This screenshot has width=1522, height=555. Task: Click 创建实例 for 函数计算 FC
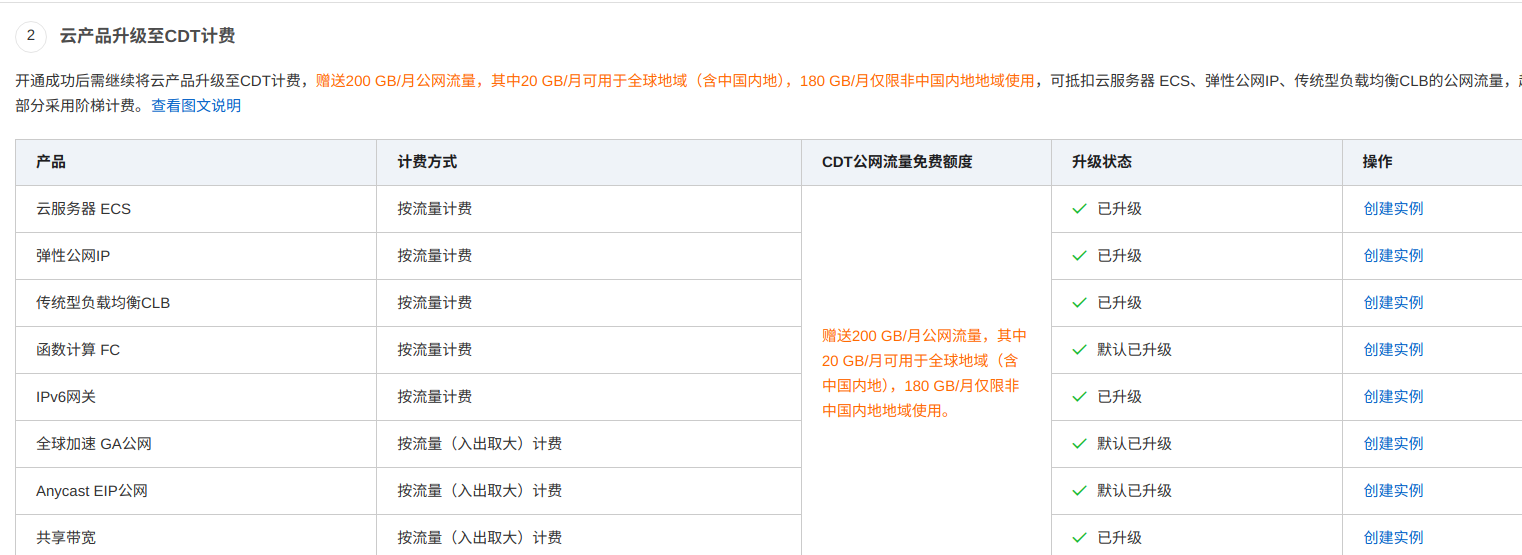pyautogui.click(x=1393, y=350)
